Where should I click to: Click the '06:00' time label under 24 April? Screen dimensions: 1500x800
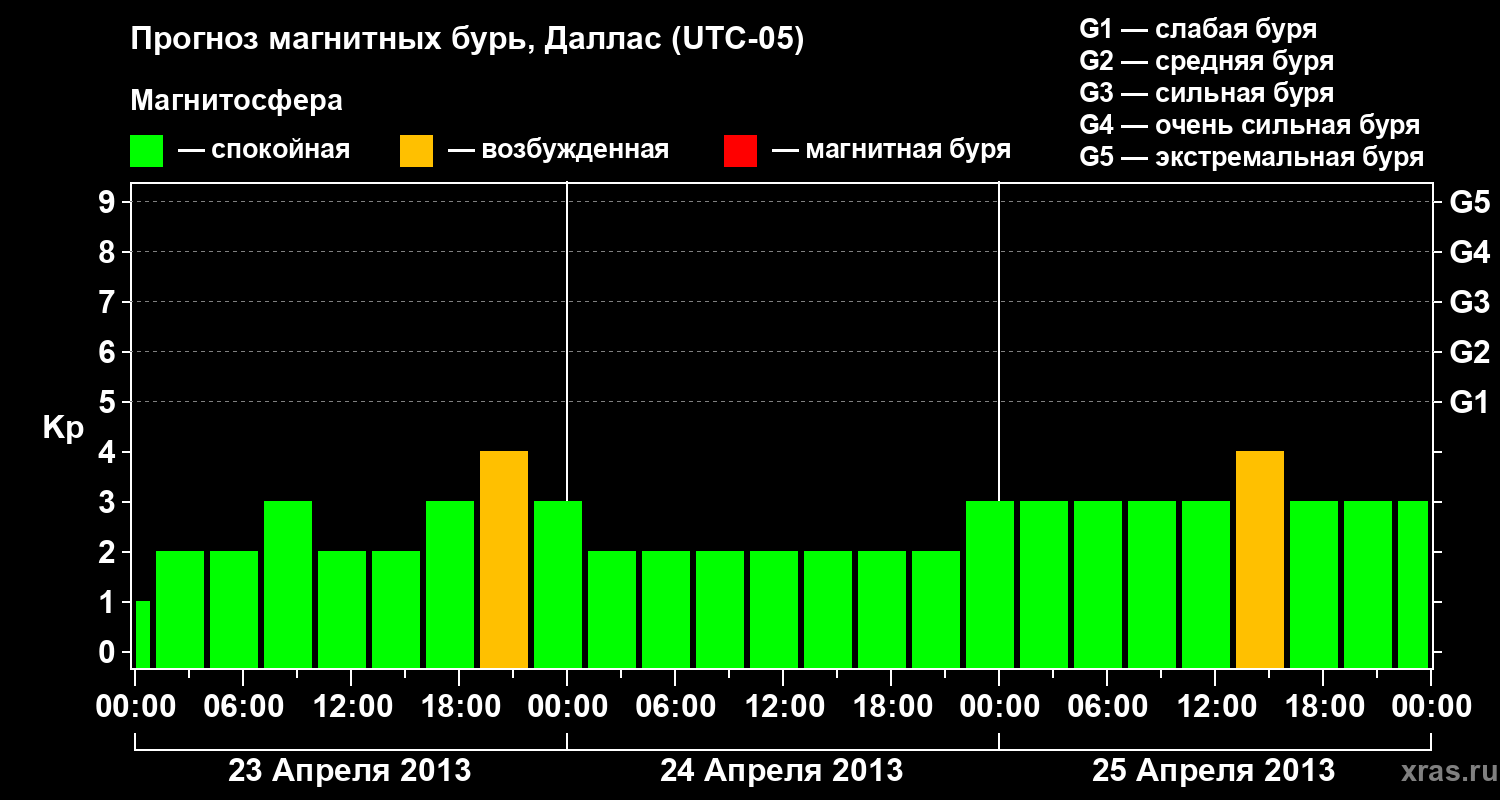click(675, 706)
